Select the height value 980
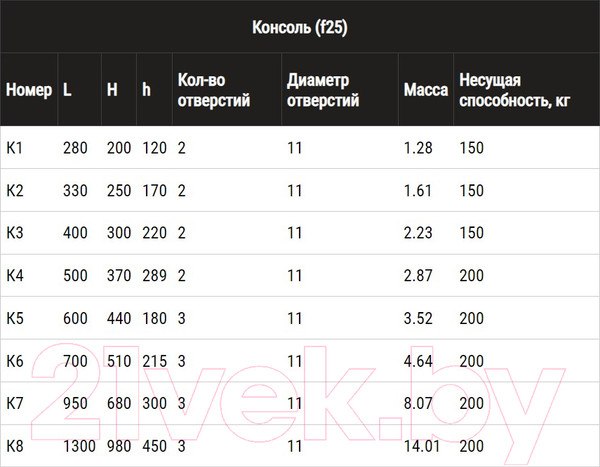600x467 pixels. [x=119, y=445]
